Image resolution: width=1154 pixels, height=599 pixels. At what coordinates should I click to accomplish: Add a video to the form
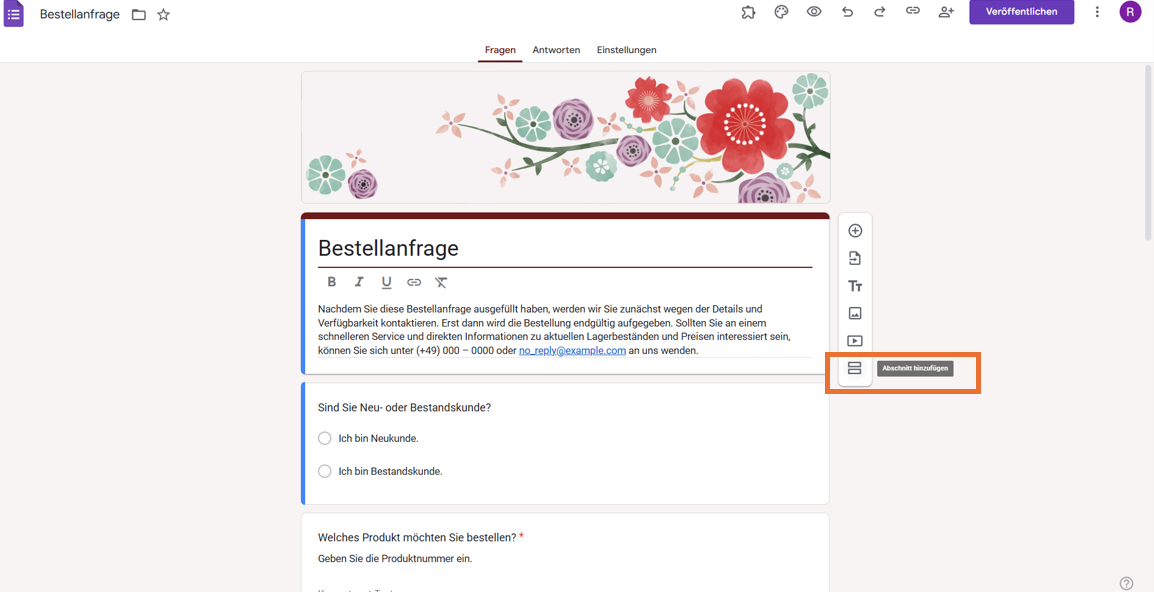tap(855, 340)
